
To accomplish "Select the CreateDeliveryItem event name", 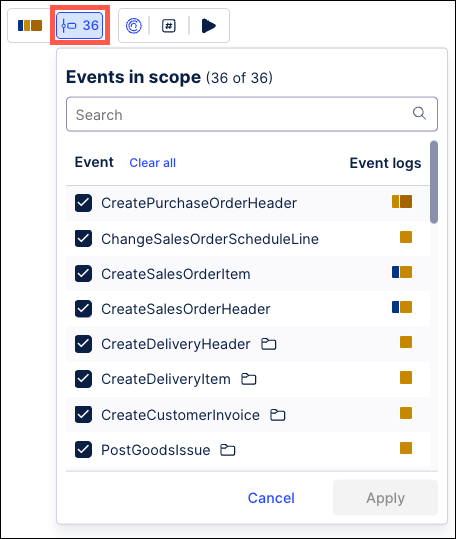I will click(x=166, y=380).
